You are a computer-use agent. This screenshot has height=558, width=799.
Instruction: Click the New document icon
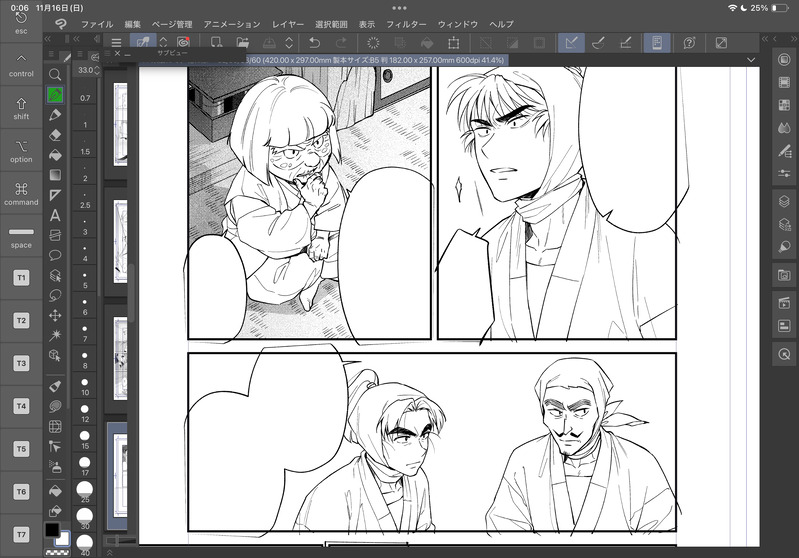pos(216,43)
